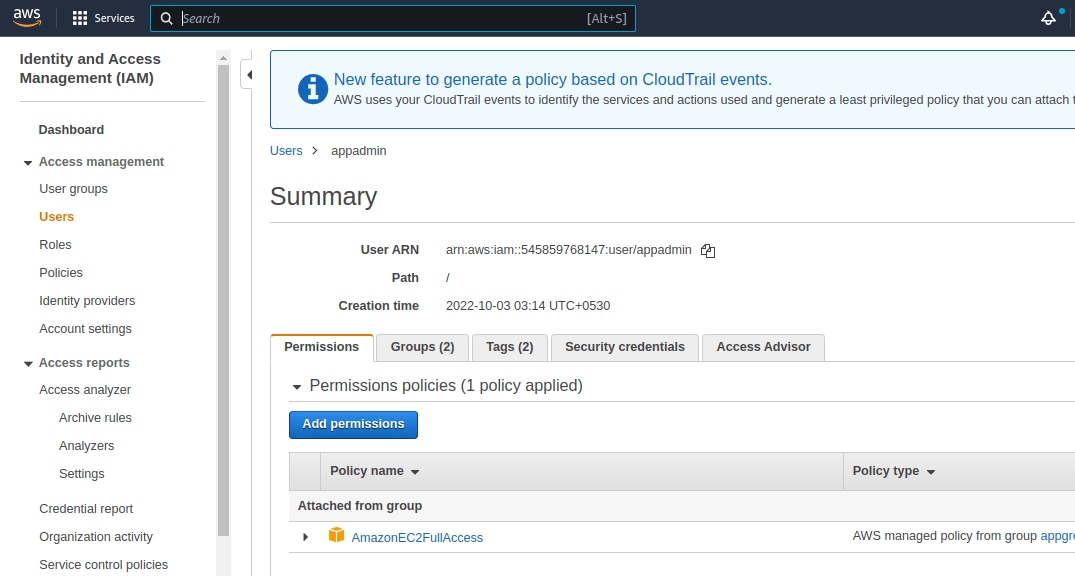Click the sidebar scrollbar up arrow

pyautogui.click(x=223, y=58)
